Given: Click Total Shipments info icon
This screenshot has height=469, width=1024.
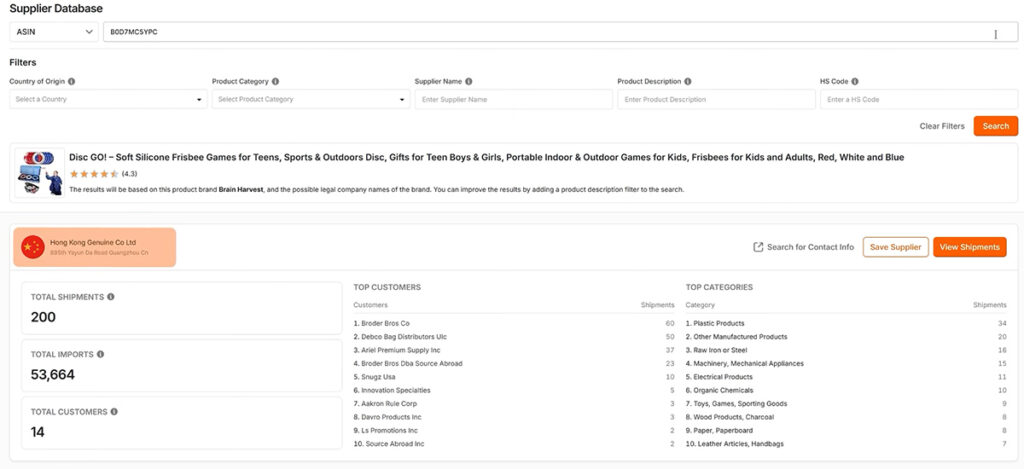Looking at the screenshot, I should click(x=111, y=297).
